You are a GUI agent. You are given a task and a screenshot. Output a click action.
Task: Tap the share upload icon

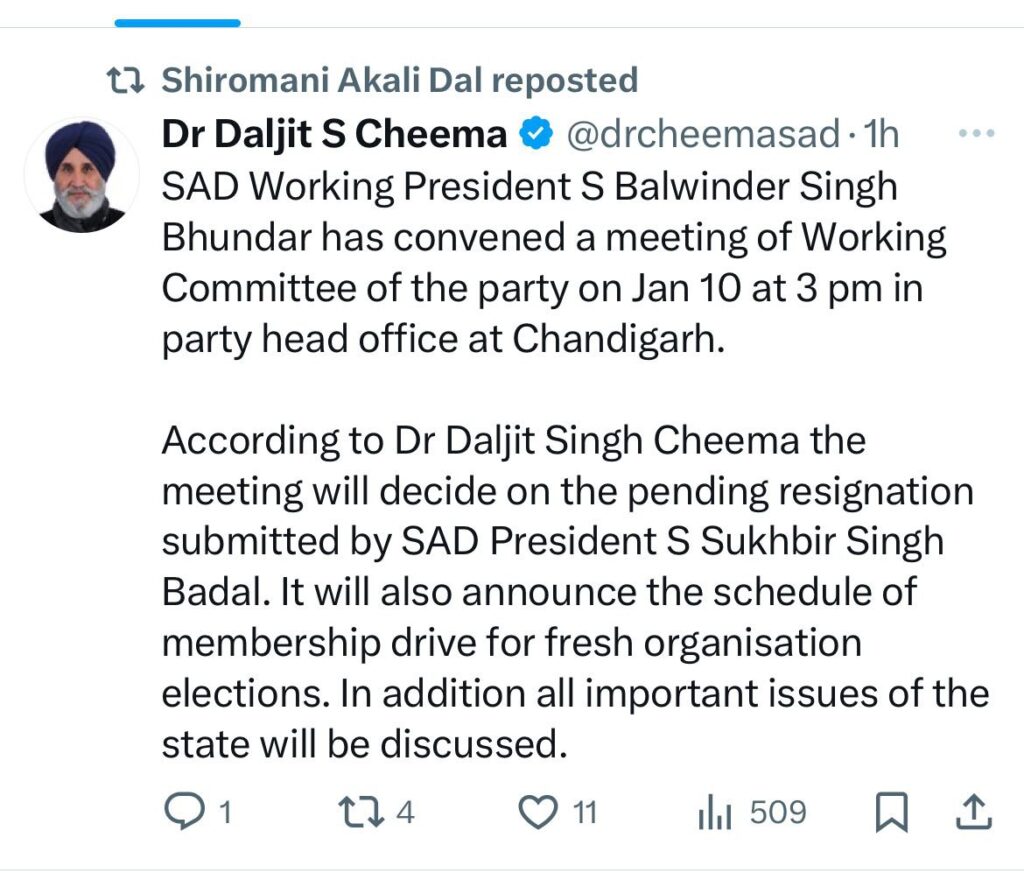973,813
